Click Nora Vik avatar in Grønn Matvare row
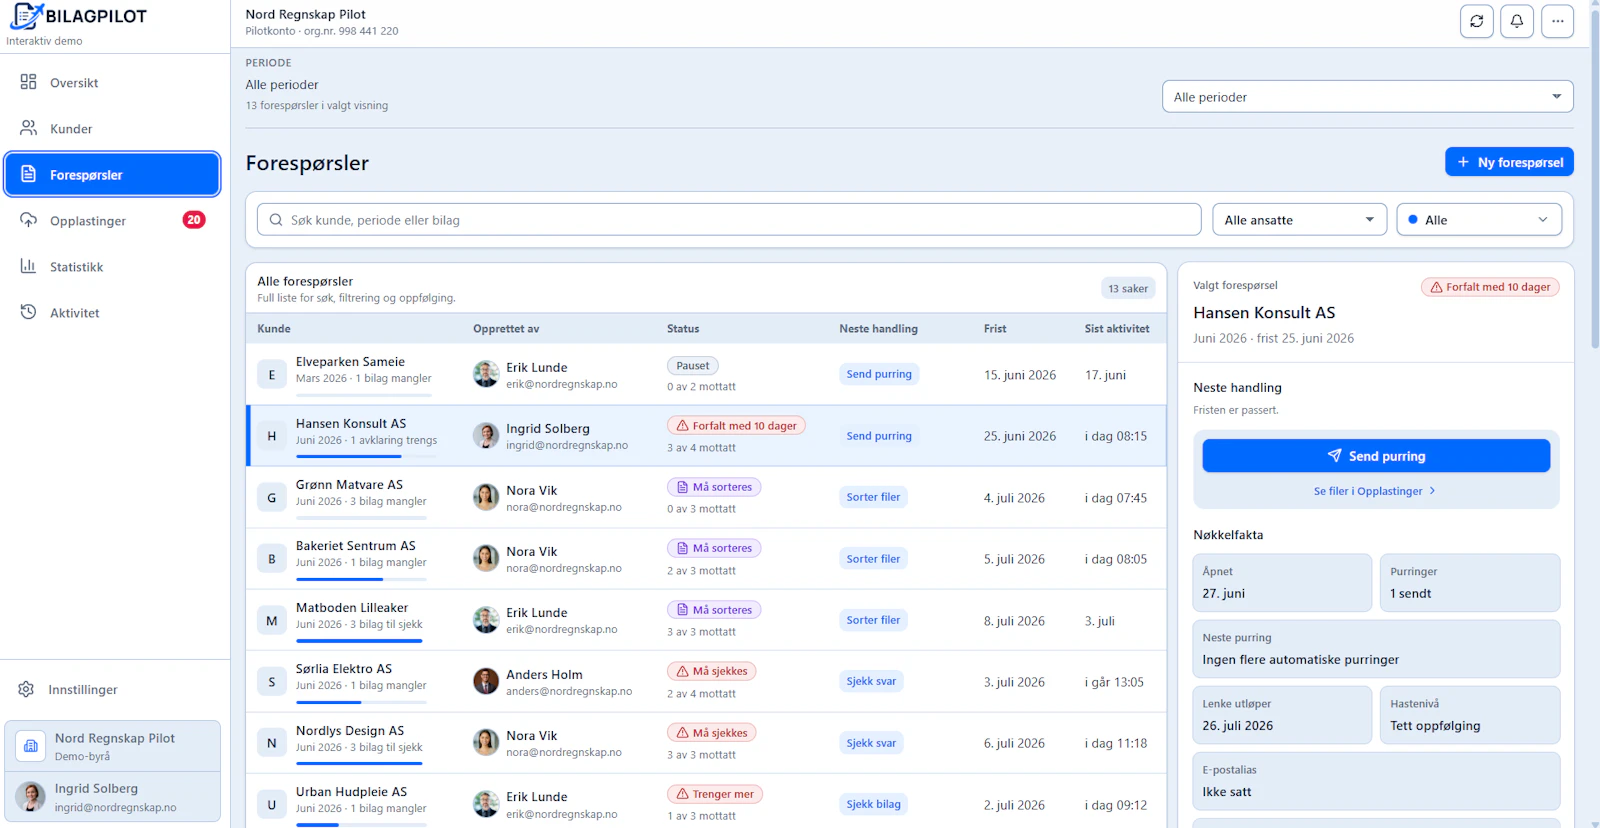The width and height of the screenshot is (1600, 828). [486, 497]
